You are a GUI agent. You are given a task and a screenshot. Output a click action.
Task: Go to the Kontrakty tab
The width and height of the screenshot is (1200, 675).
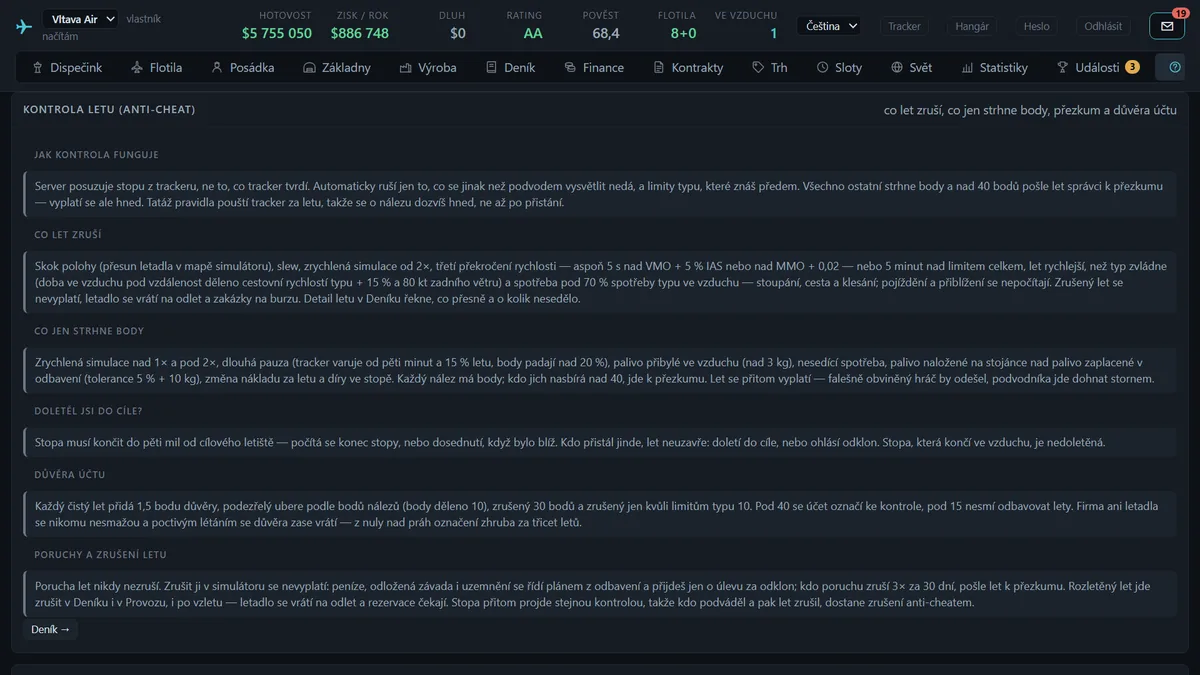(688, 67)
